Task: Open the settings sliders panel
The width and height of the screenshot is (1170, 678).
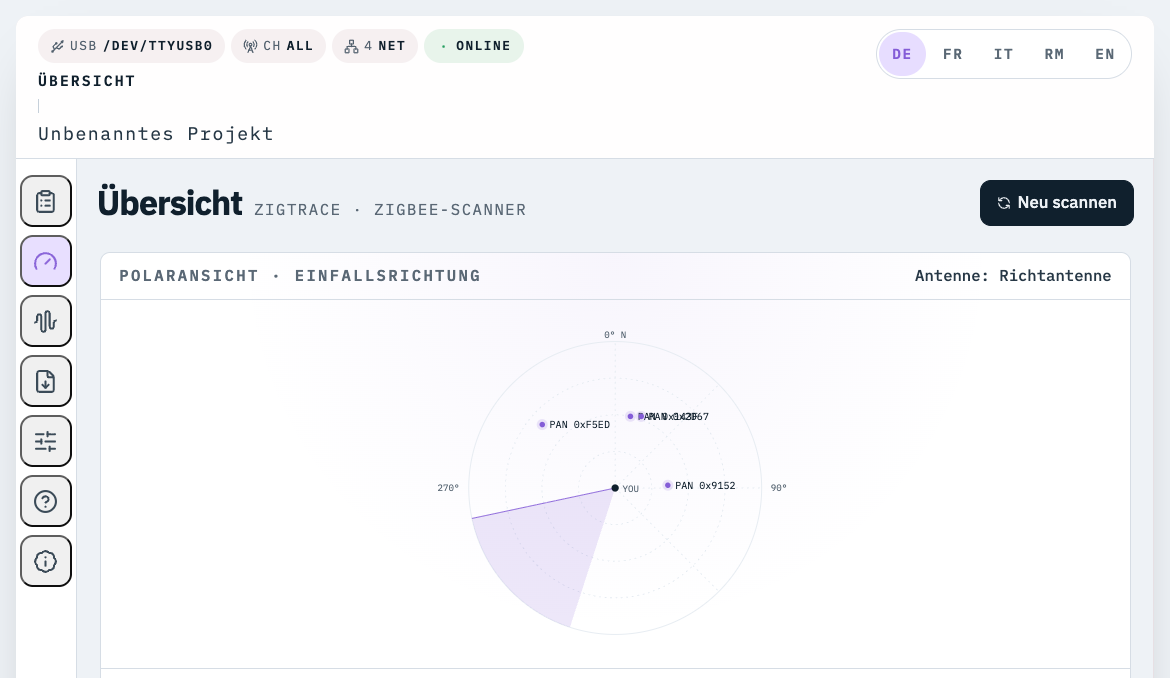Action: pyautogui.click(x=46, y=441)
